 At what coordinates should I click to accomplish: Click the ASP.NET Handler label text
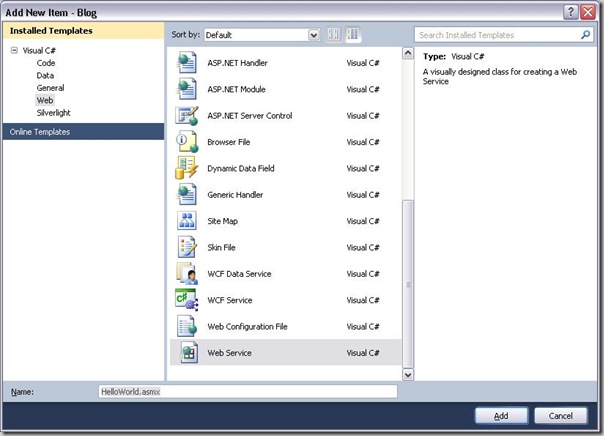click(x=237, y=63)
